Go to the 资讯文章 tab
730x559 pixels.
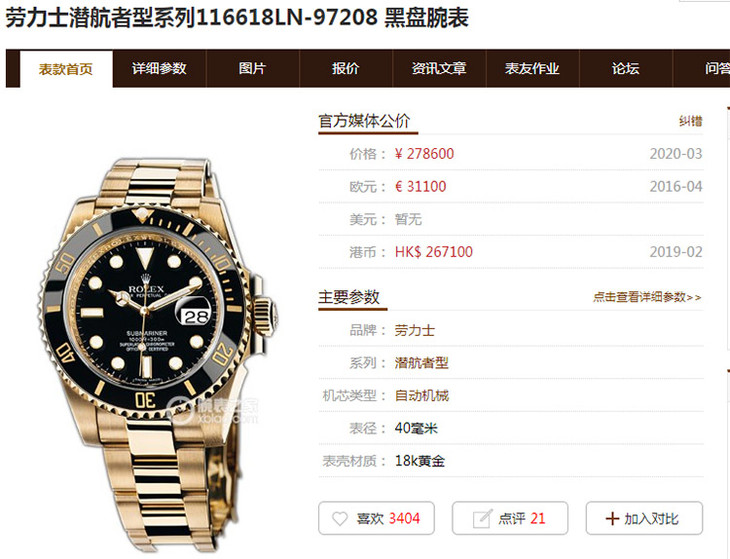(x=439, y=69)
